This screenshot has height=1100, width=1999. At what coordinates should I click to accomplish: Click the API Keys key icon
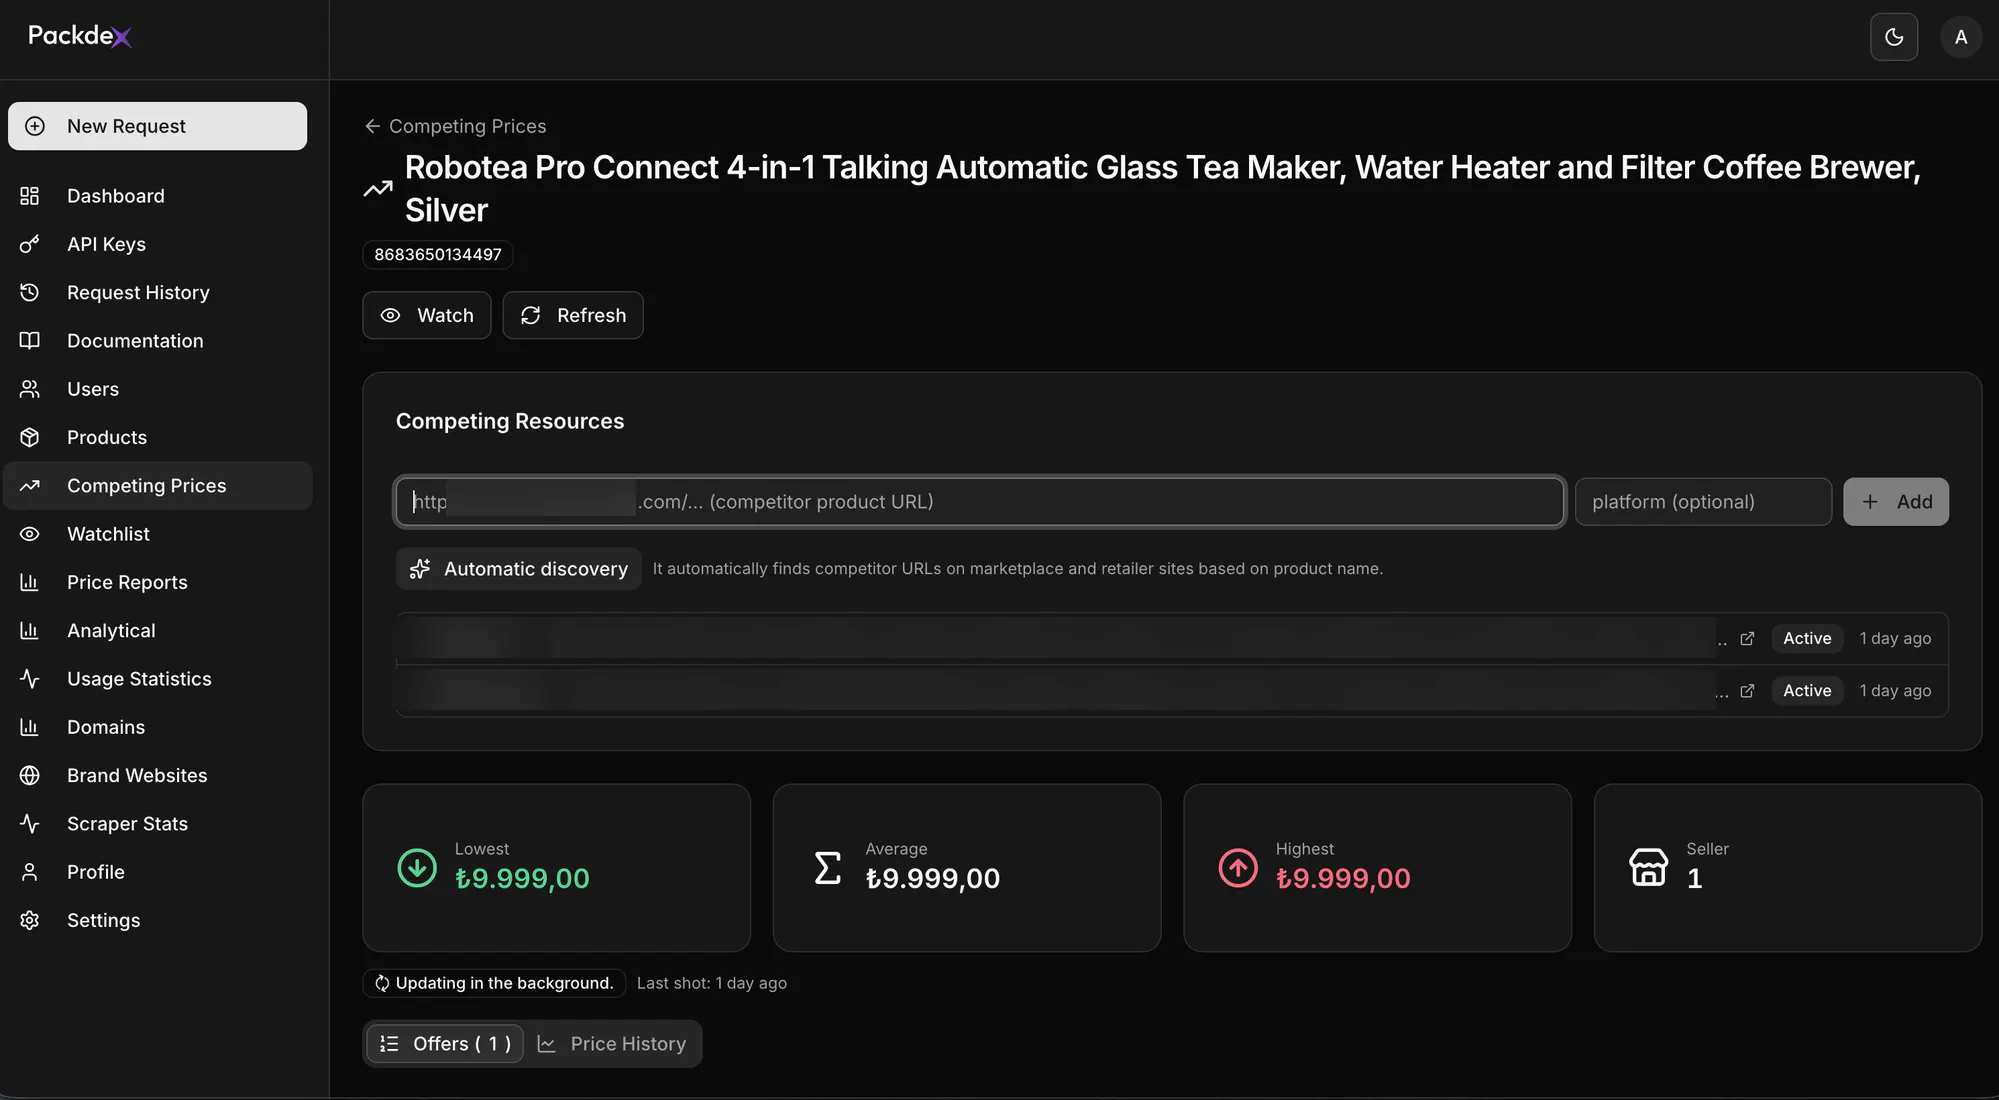[30, 244]
